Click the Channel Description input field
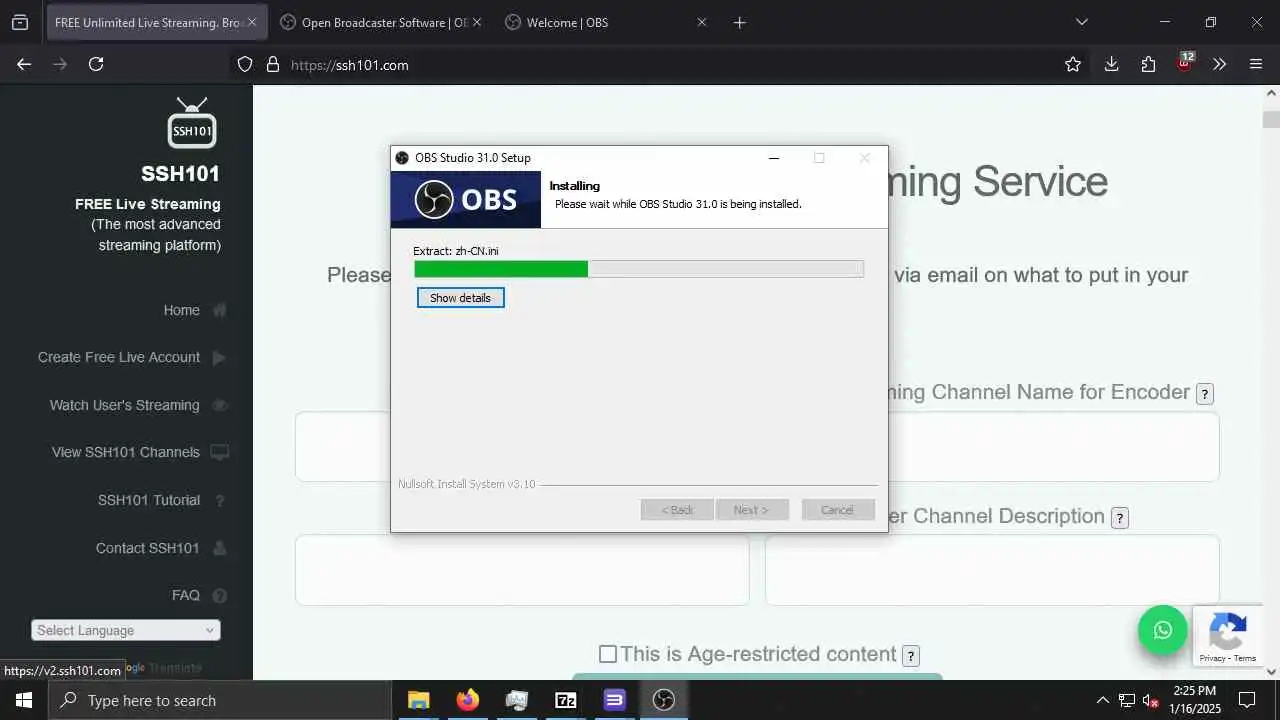 992,570
